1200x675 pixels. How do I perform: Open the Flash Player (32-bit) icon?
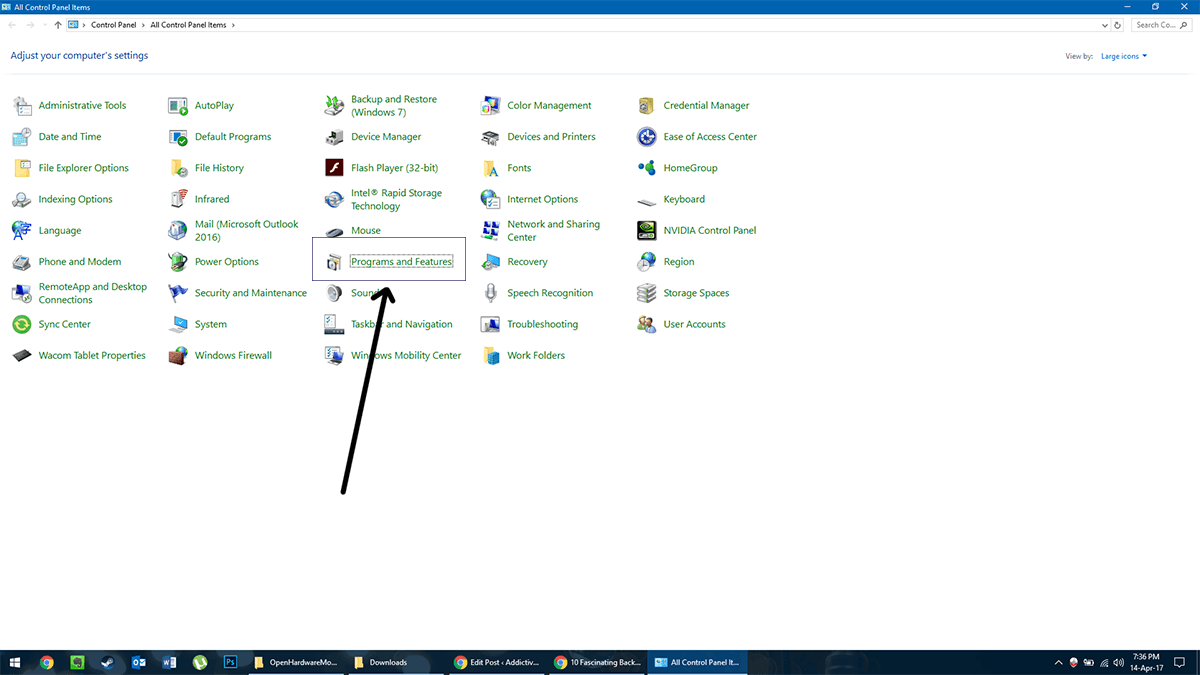[x=335, y=168]
